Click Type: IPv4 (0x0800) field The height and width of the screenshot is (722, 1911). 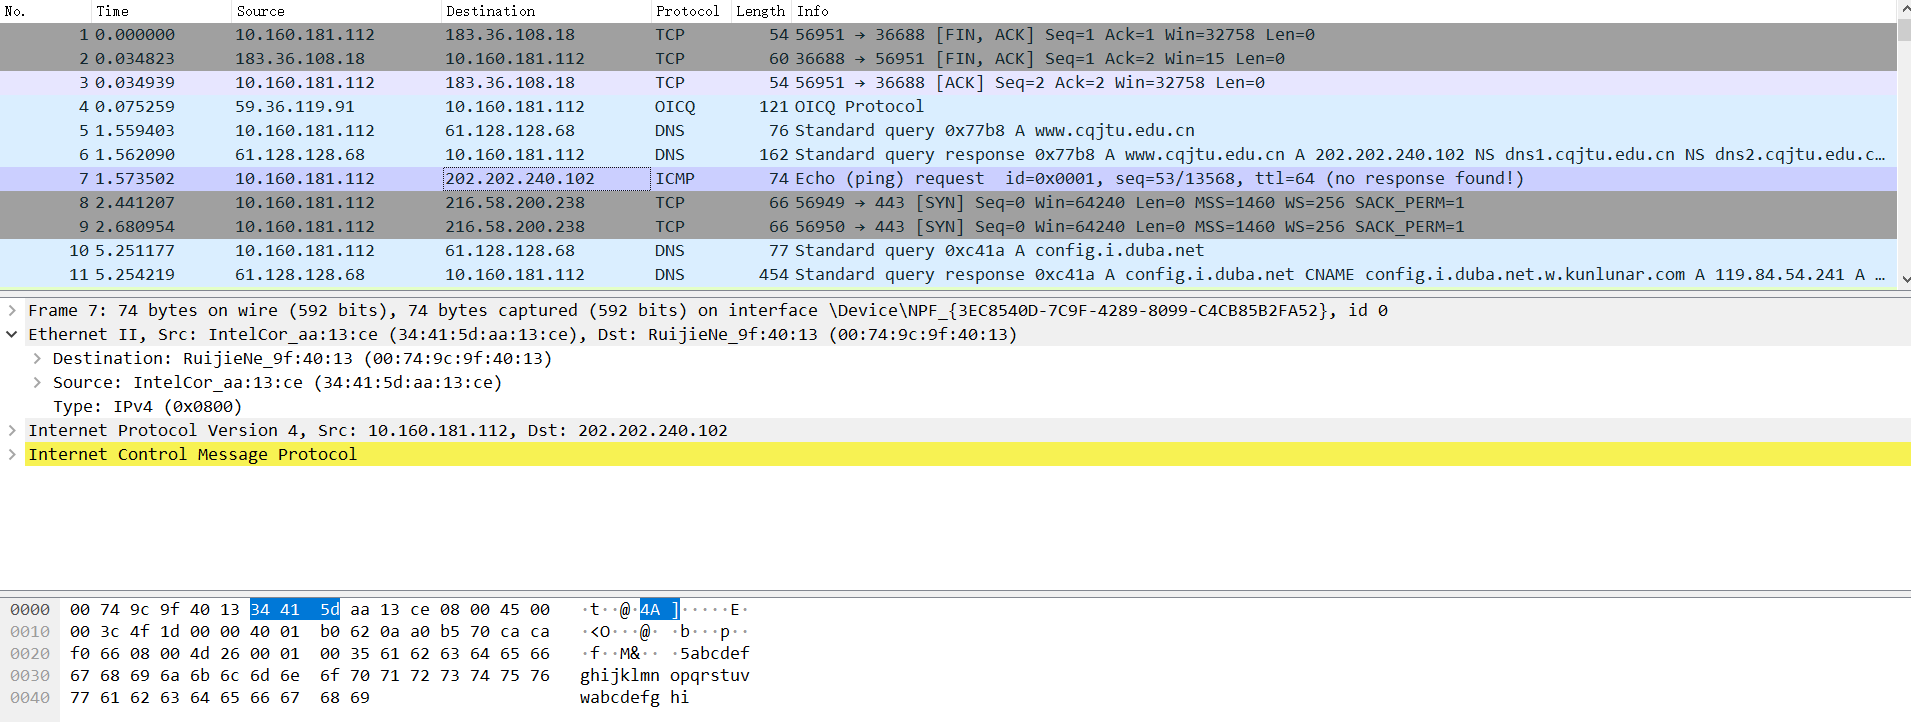click(147, 406)
